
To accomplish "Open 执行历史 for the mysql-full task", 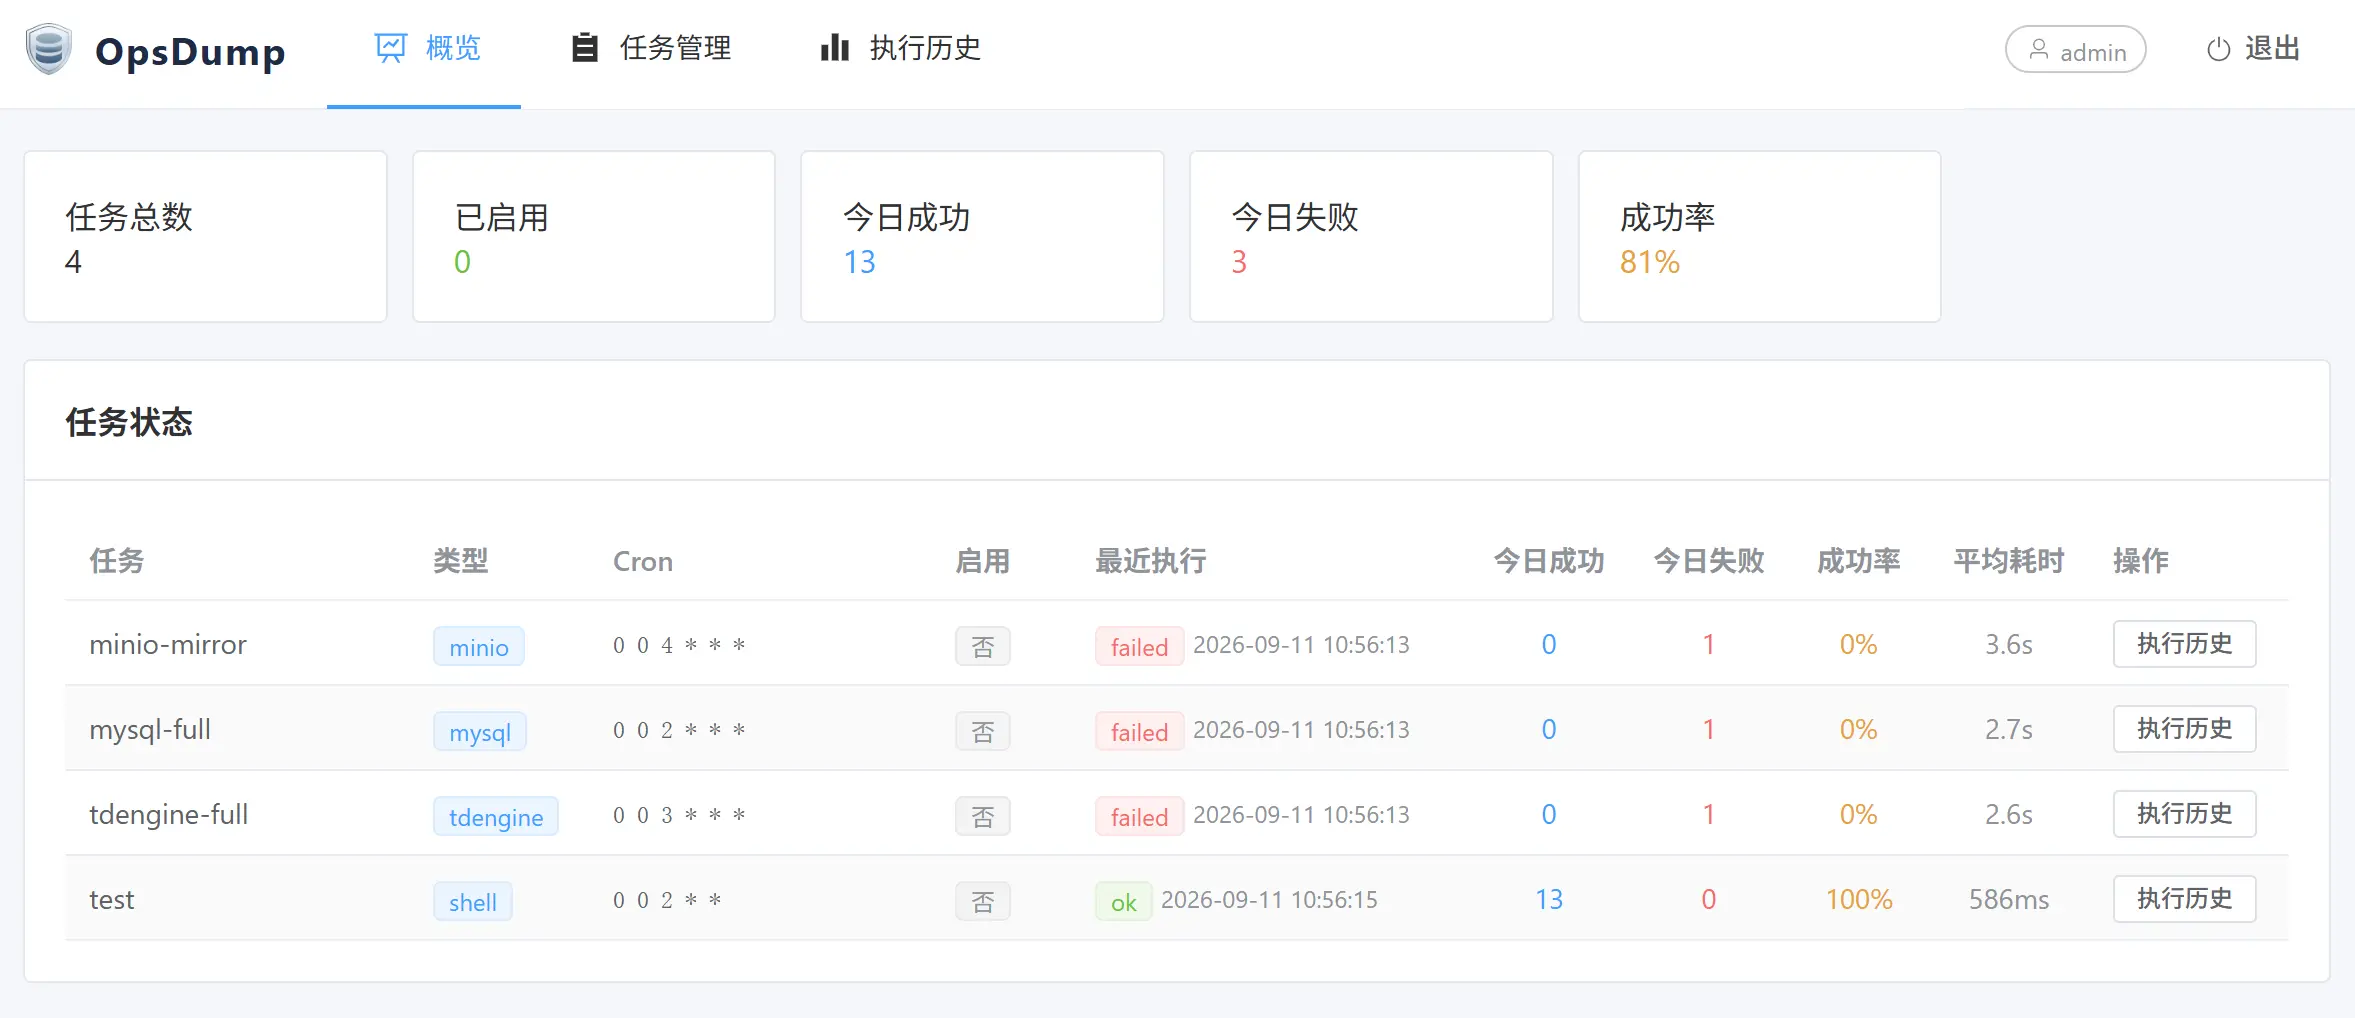I will tap(2185, 729).
